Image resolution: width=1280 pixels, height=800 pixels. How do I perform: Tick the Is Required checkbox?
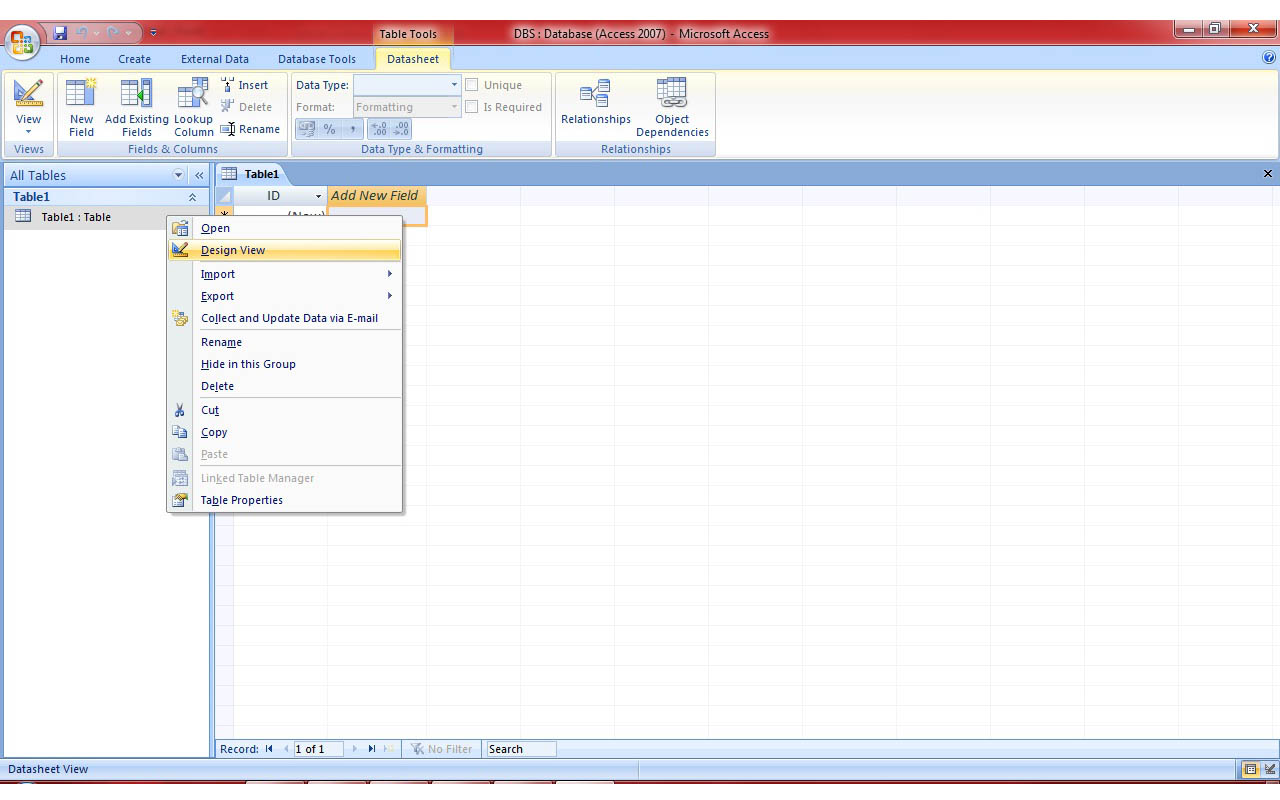[x=472, y=107]
